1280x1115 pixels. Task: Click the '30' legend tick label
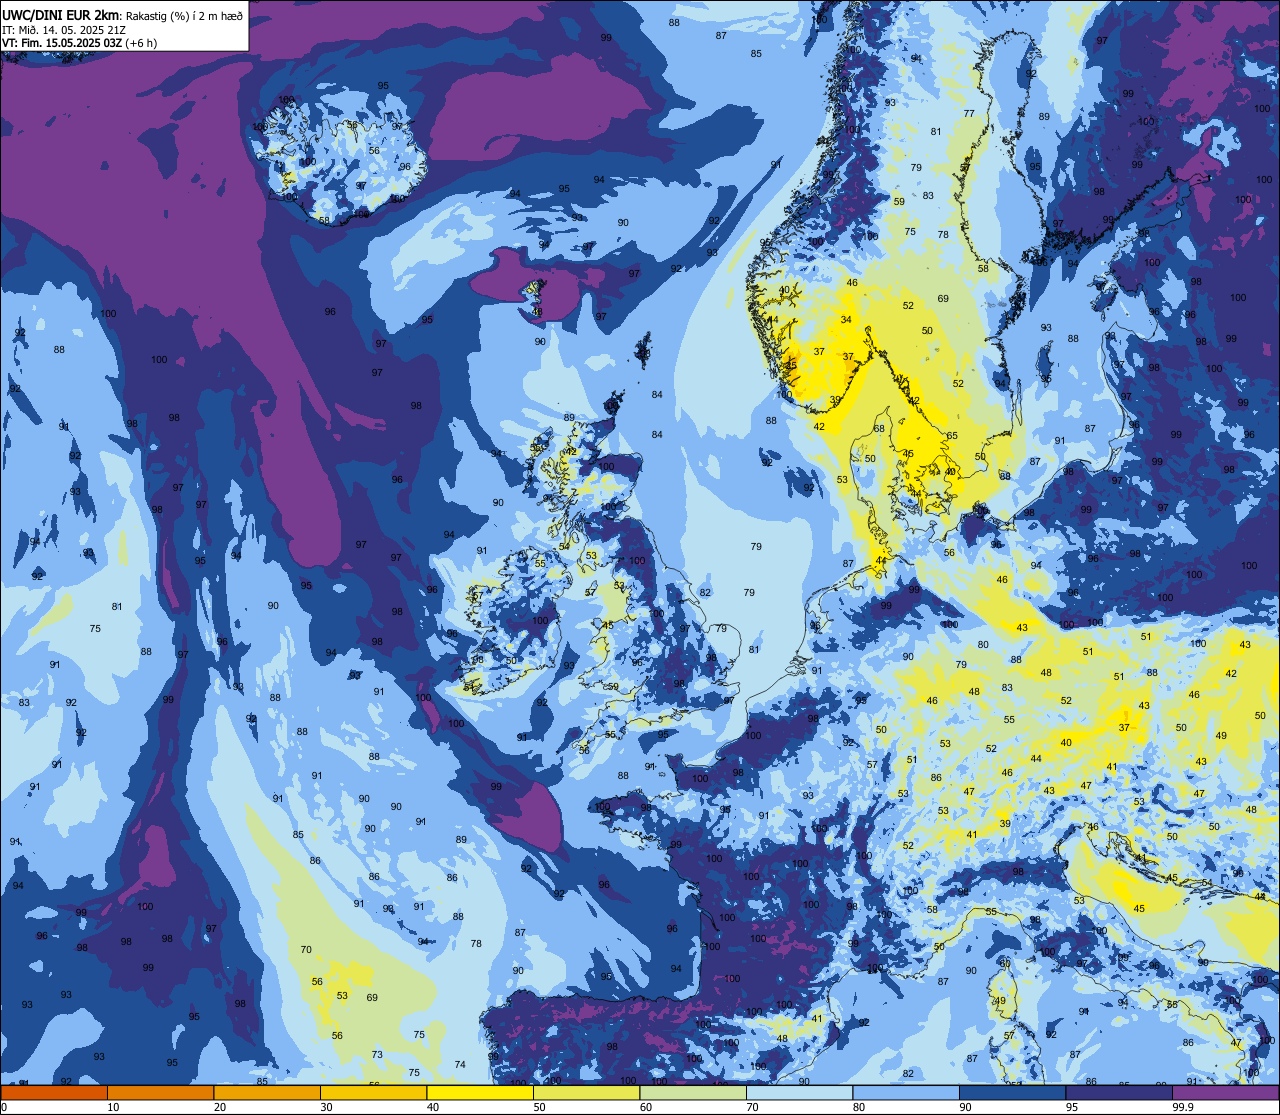[326, 1106]
